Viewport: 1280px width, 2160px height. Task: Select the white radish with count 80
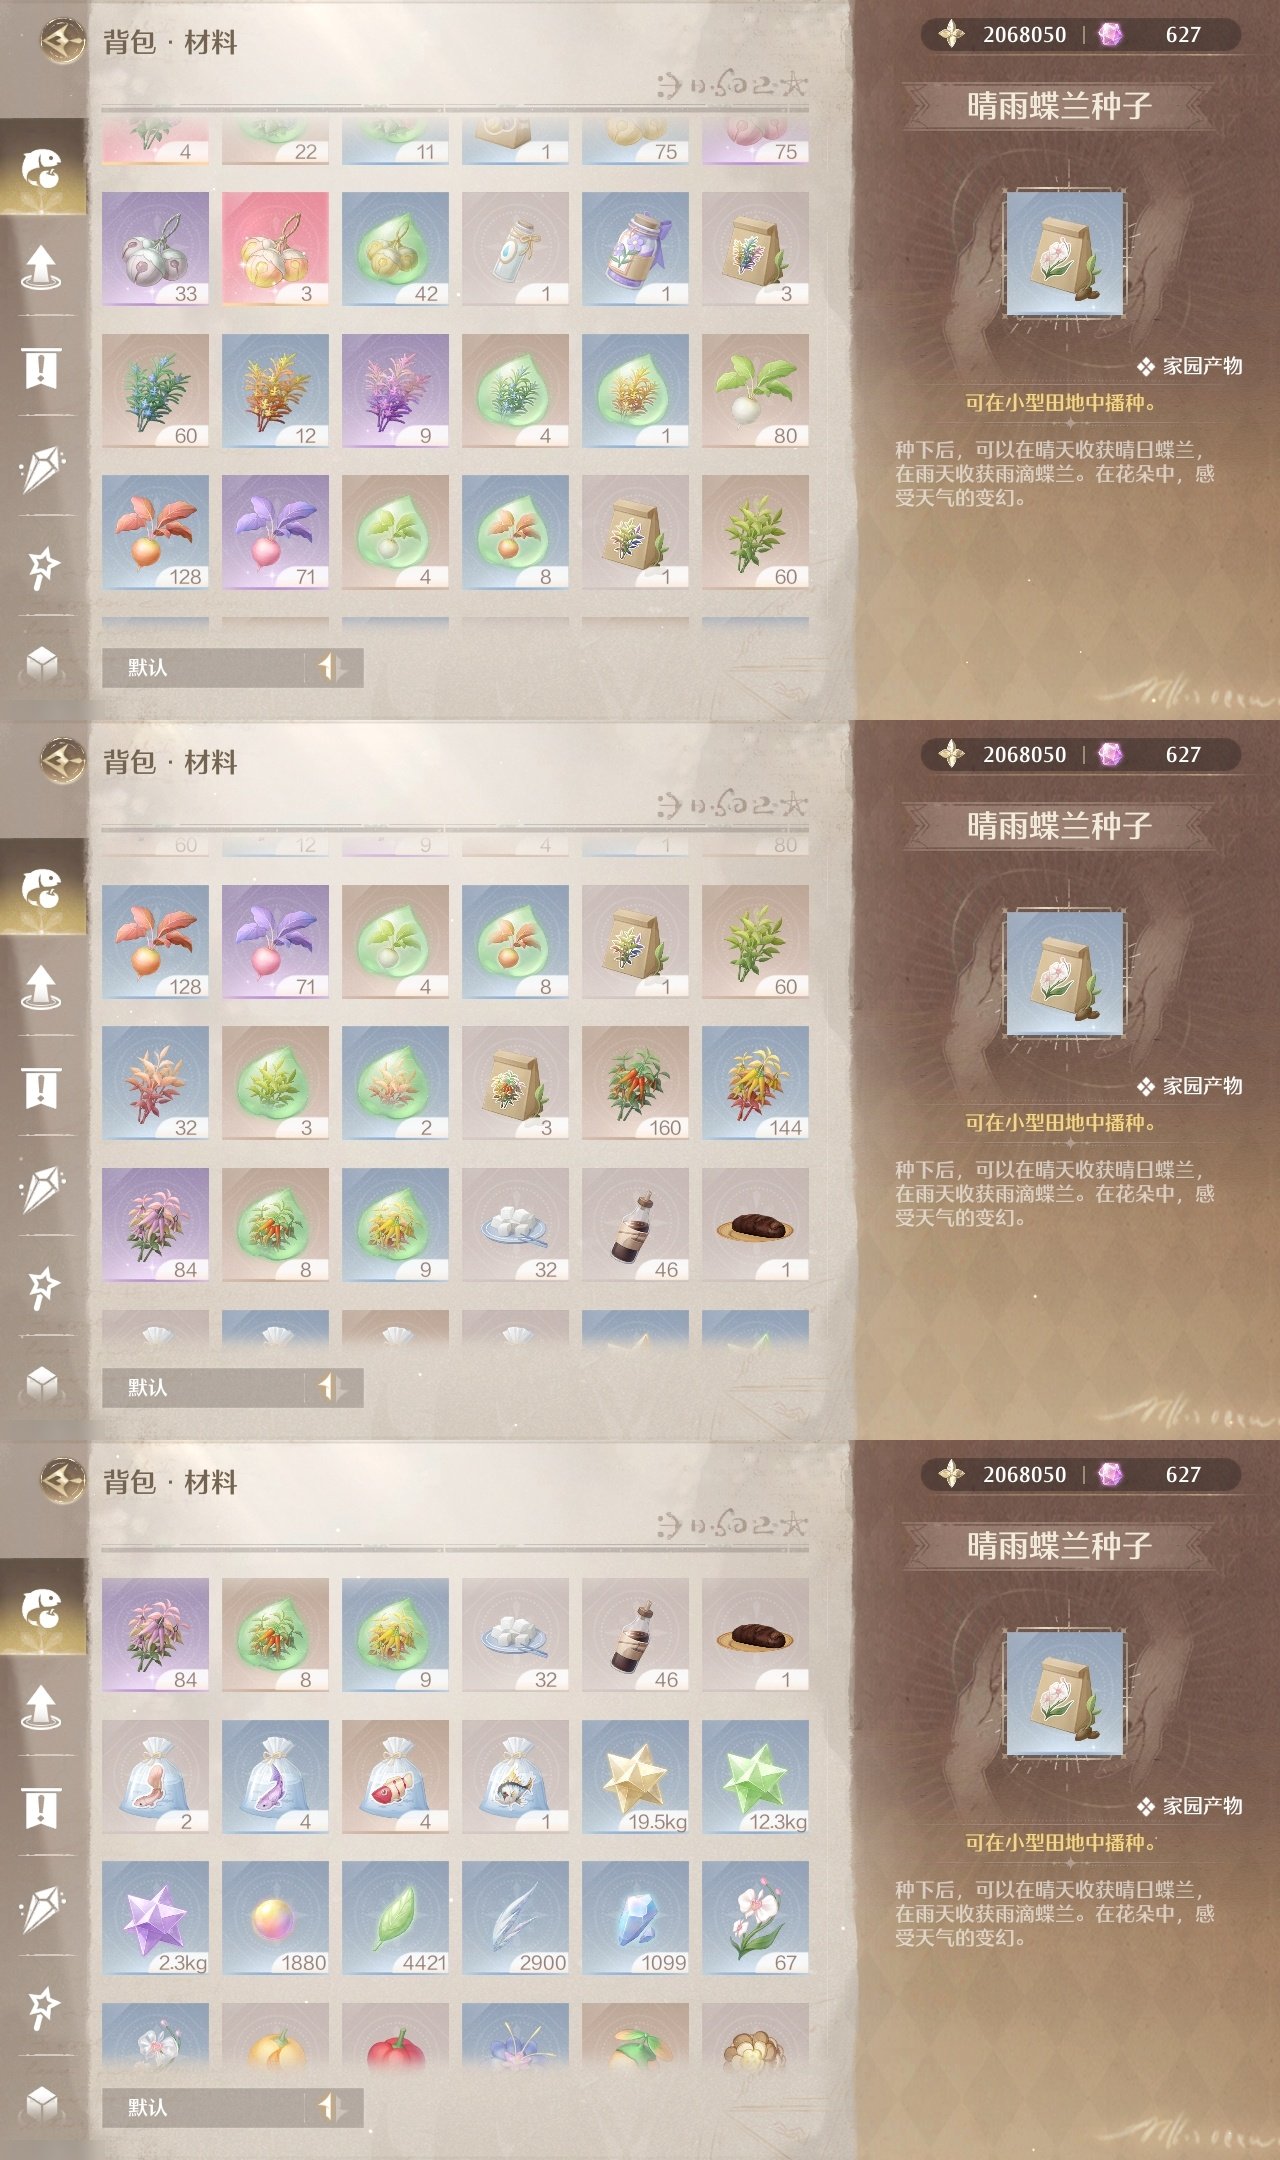pos(755,391)
